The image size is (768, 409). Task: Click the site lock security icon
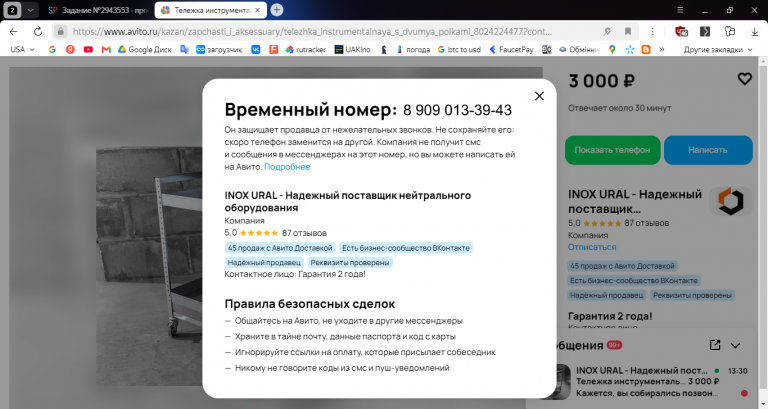point(60,31)
